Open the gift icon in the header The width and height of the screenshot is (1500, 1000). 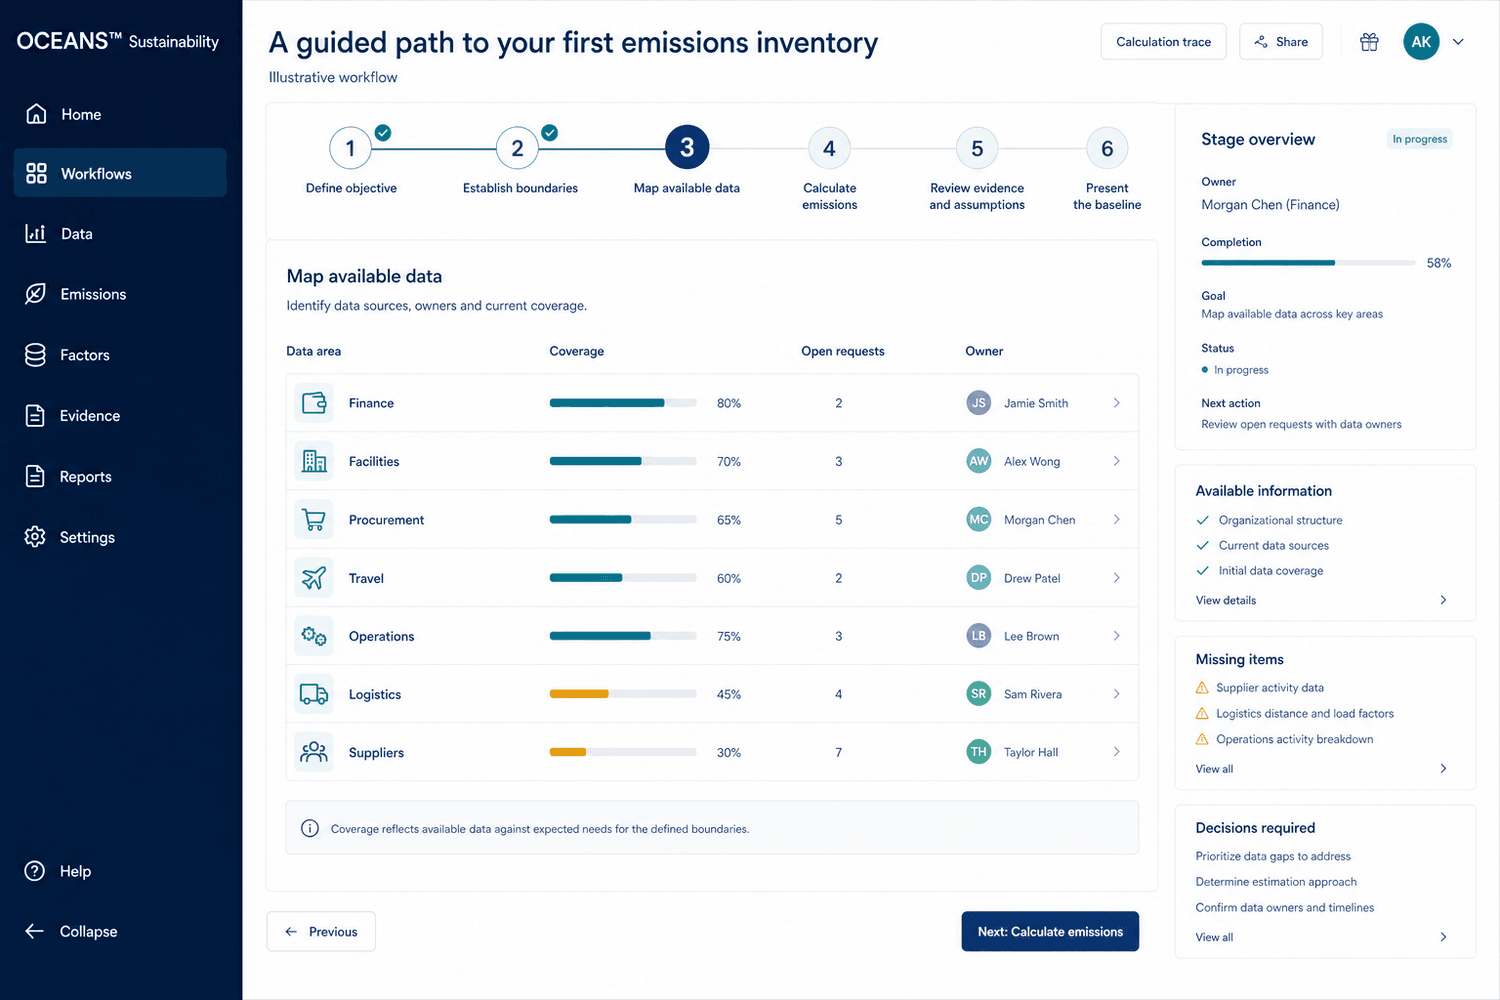[x=1369, y=42]
